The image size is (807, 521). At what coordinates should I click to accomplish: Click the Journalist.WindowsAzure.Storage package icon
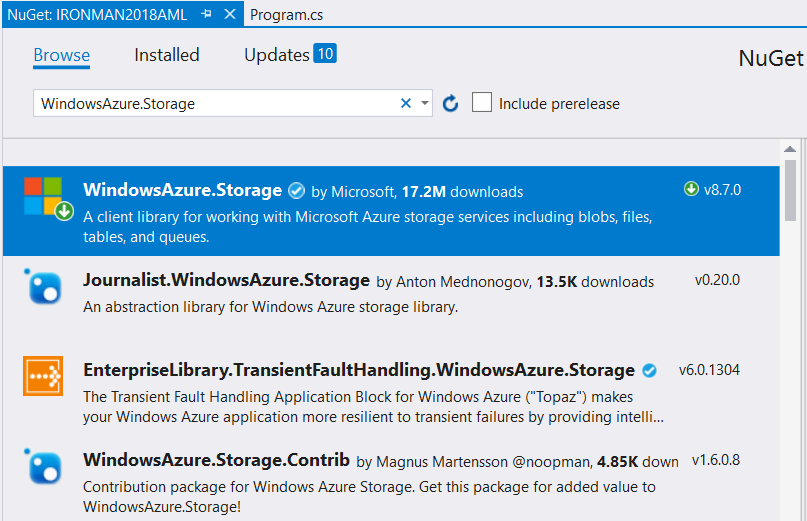click(x=43, y=287)
